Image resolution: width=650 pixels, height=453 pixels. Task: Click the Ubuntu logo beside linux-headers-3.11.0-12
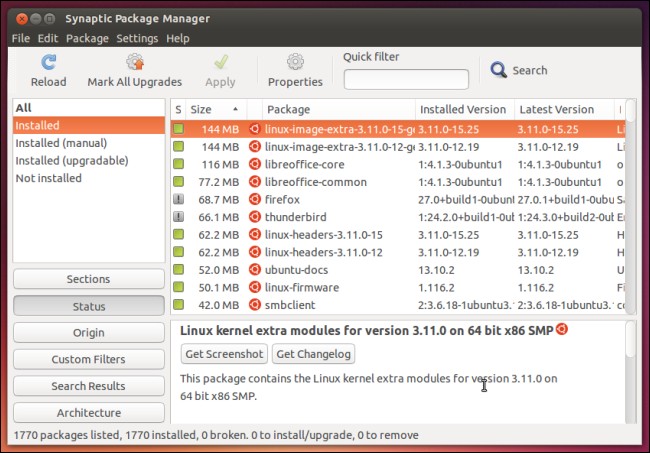pos(254,252)
